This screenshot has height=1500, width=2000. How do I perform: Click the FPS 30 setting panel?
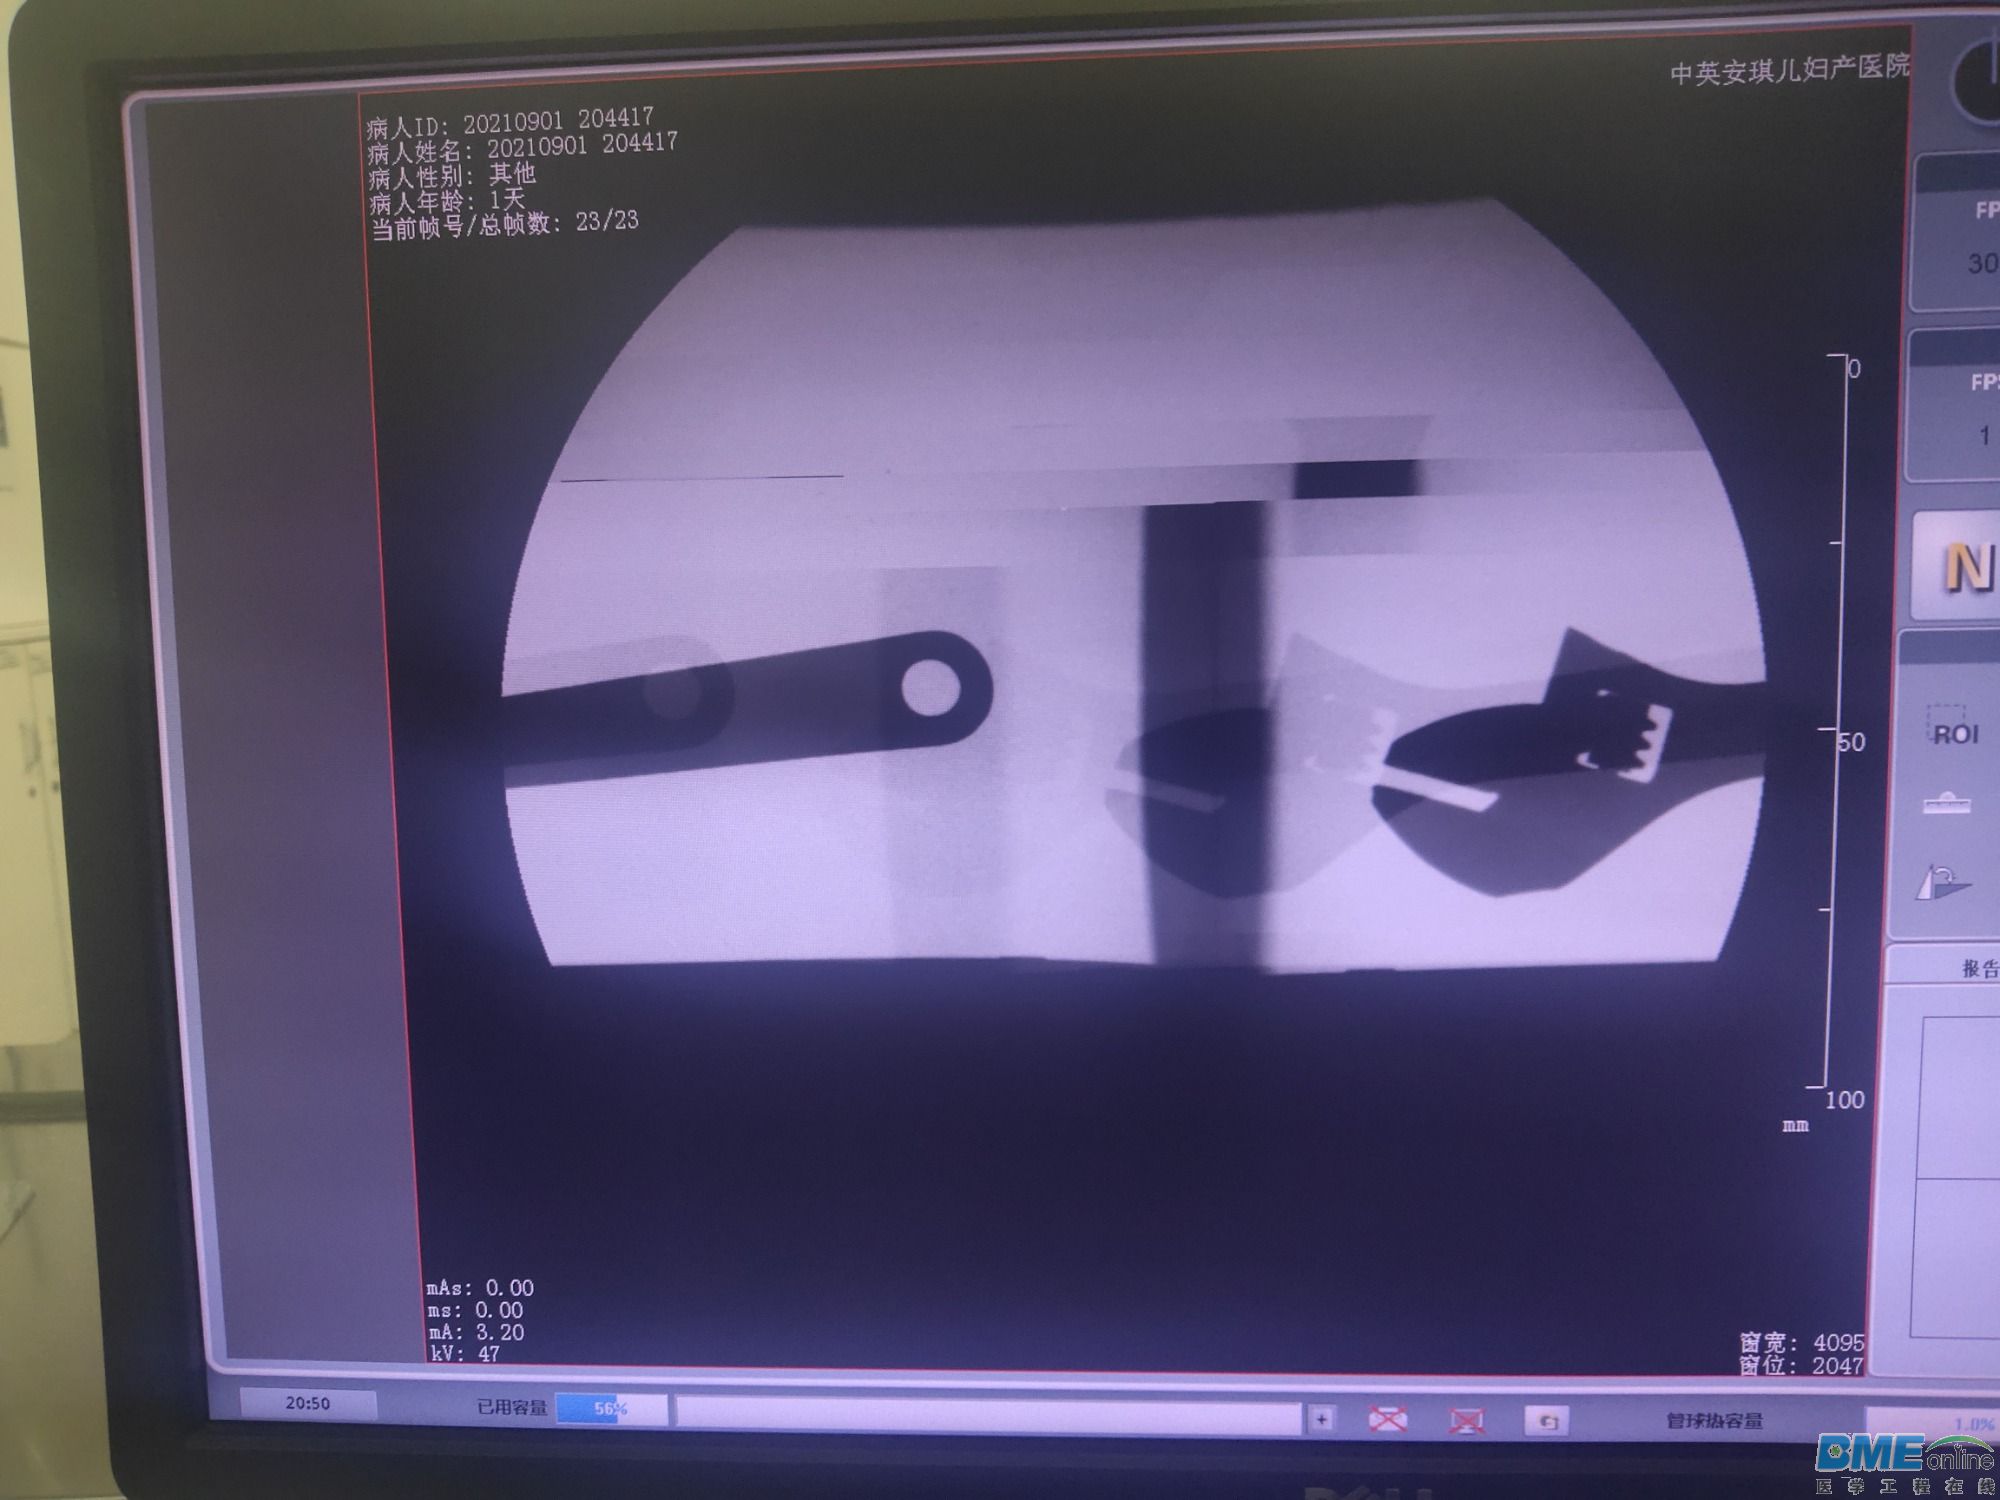pos(1957,234)
